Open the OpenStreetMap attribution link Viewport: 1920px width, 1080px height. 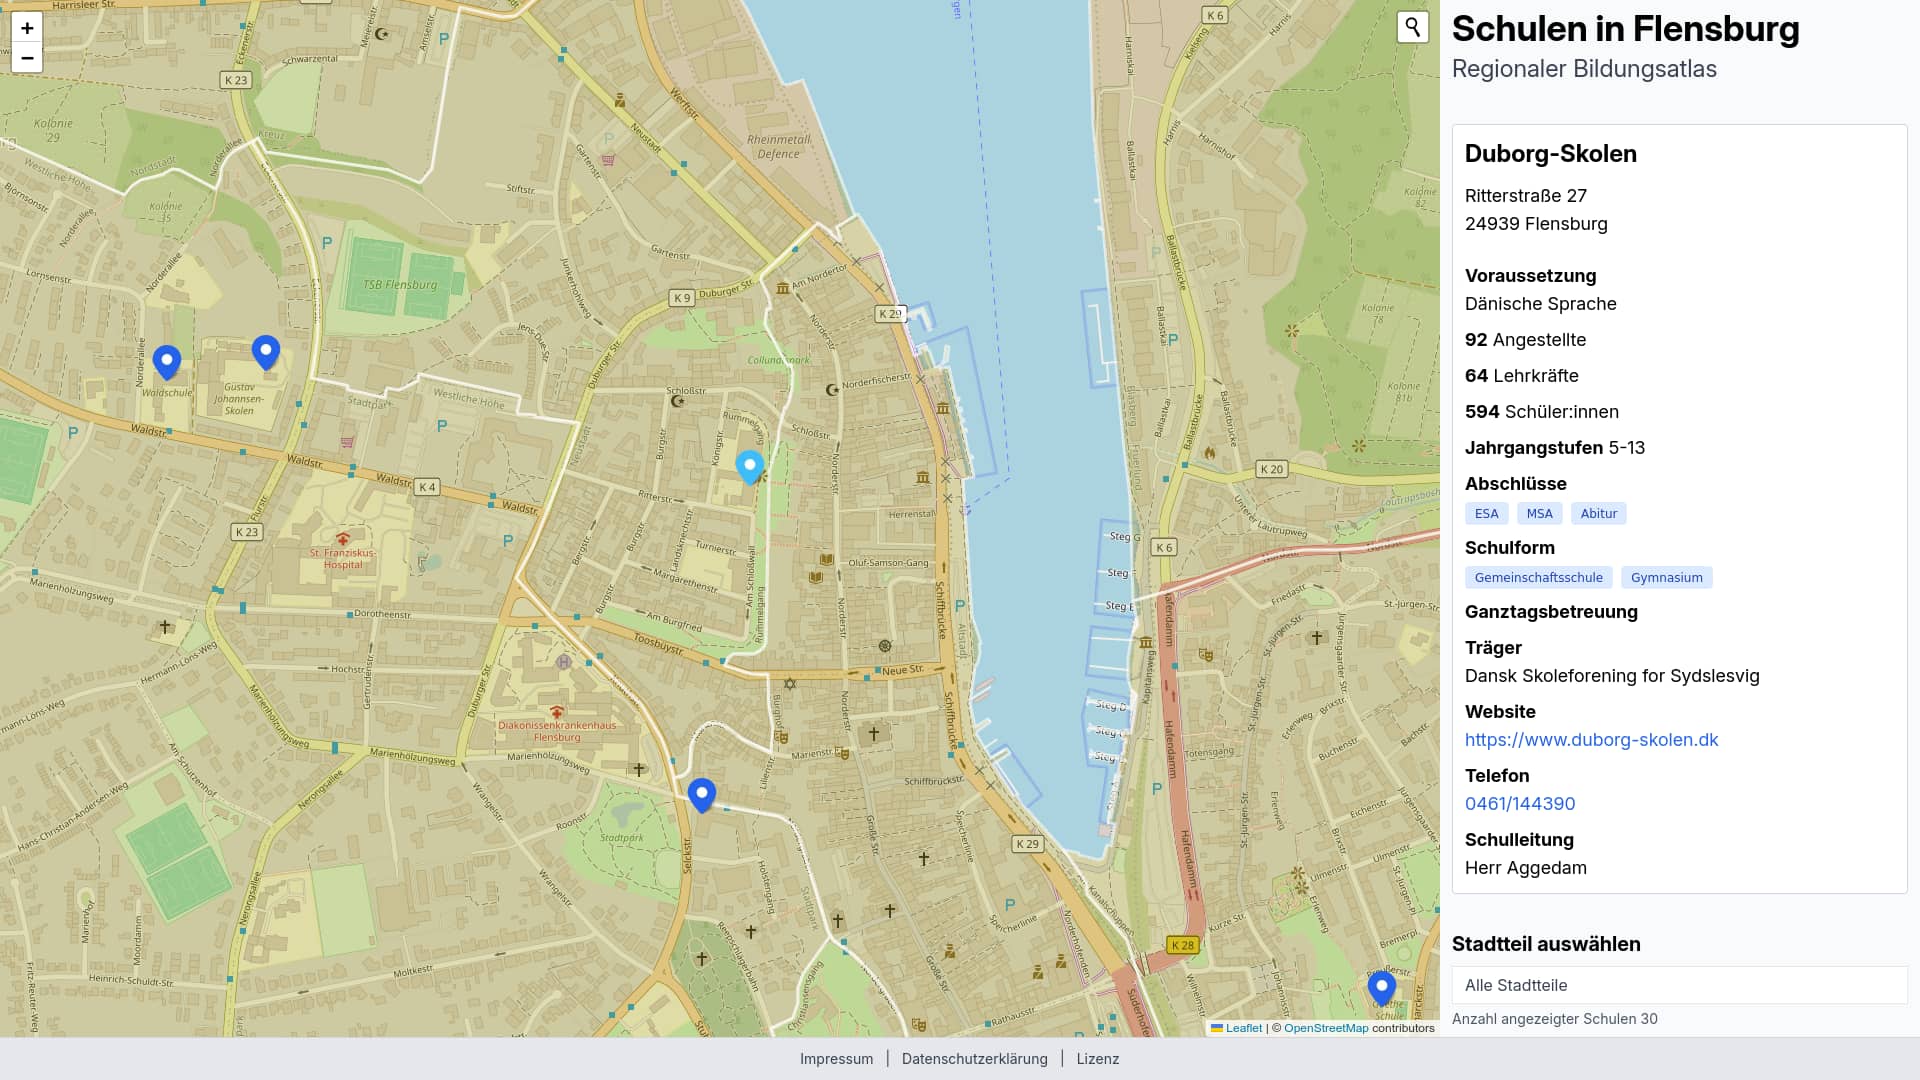click(1326, 1027)
